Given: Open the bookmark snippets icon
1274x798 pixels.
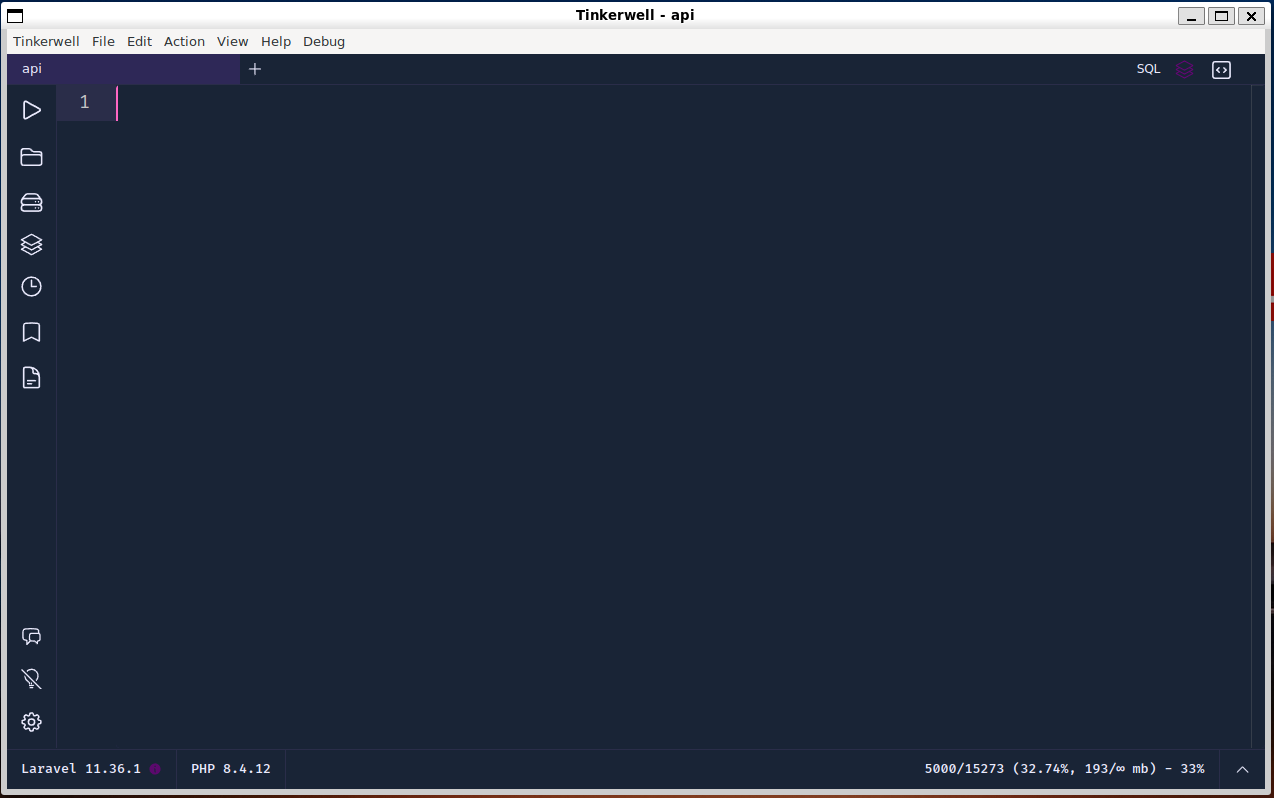Looking at the screenshot, I should coord(31,332).
